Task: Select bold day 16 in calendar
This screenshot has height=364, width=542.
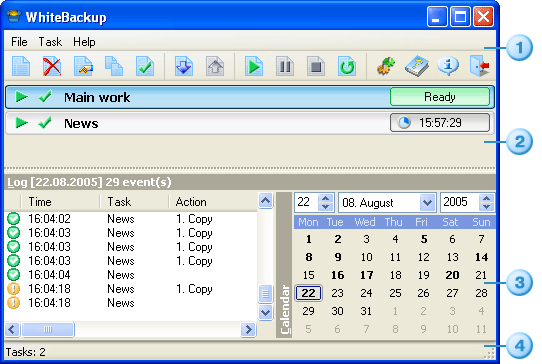Action: pyautogui.click(x=338, y=275)
